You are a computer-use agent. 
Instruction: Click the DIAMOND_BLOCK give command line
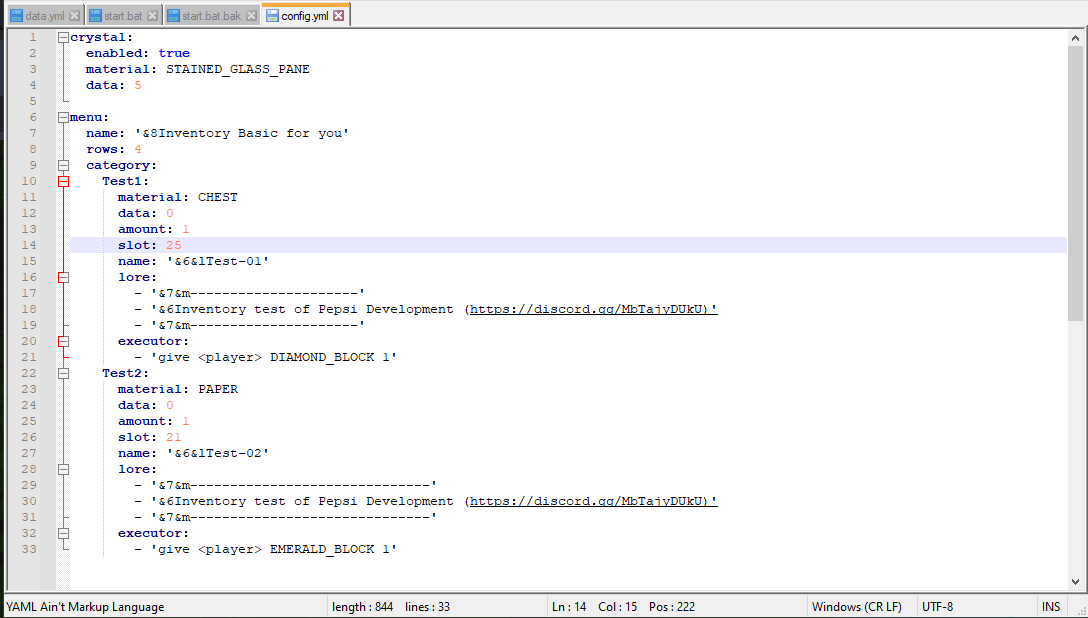click(x=266, y=357)
